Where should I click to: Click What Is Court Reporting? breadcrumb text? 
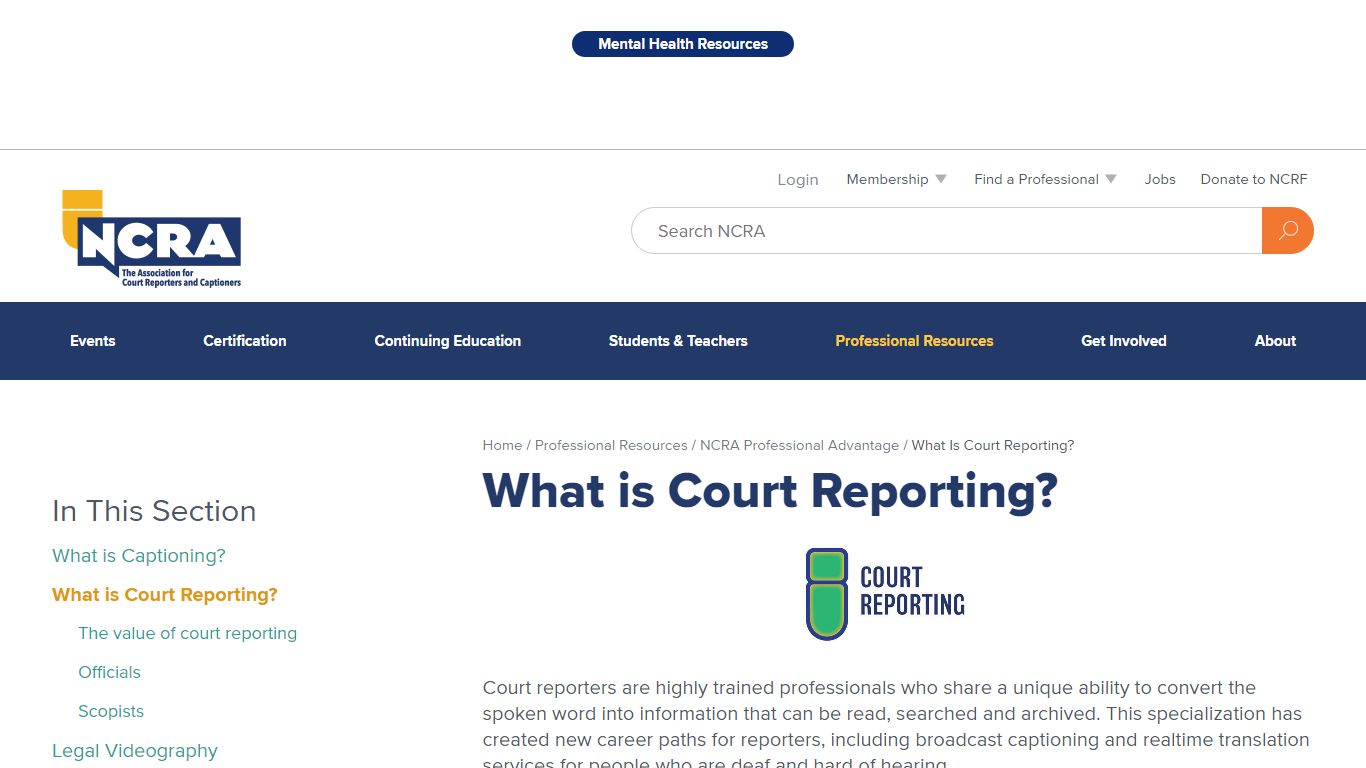click(x=993, y=445)
